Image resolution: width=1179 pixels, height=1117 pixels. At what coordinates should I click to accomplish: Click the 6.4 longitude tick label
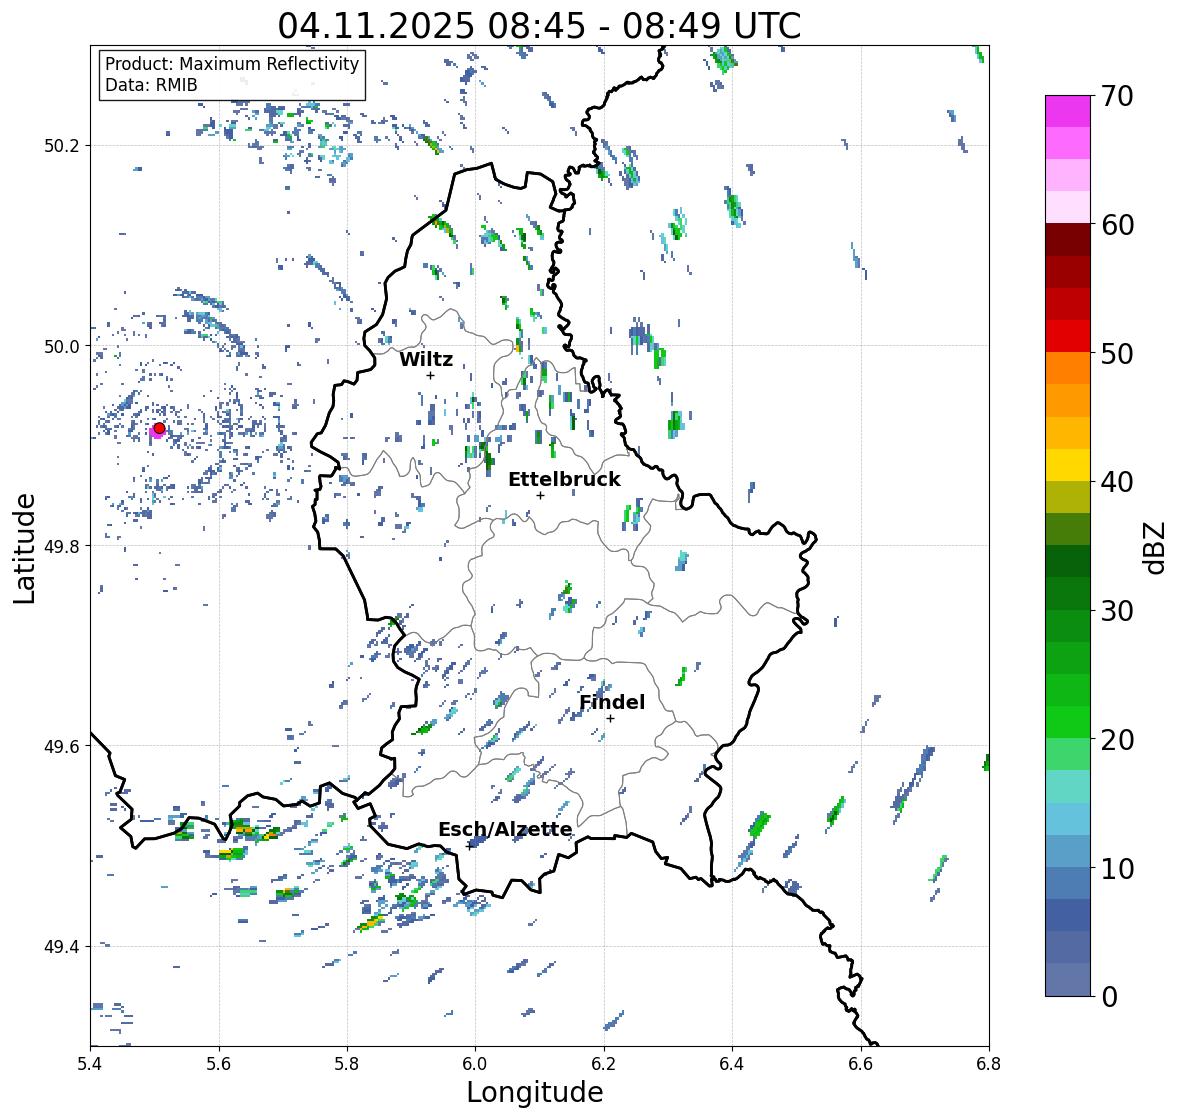point(732,1063)
